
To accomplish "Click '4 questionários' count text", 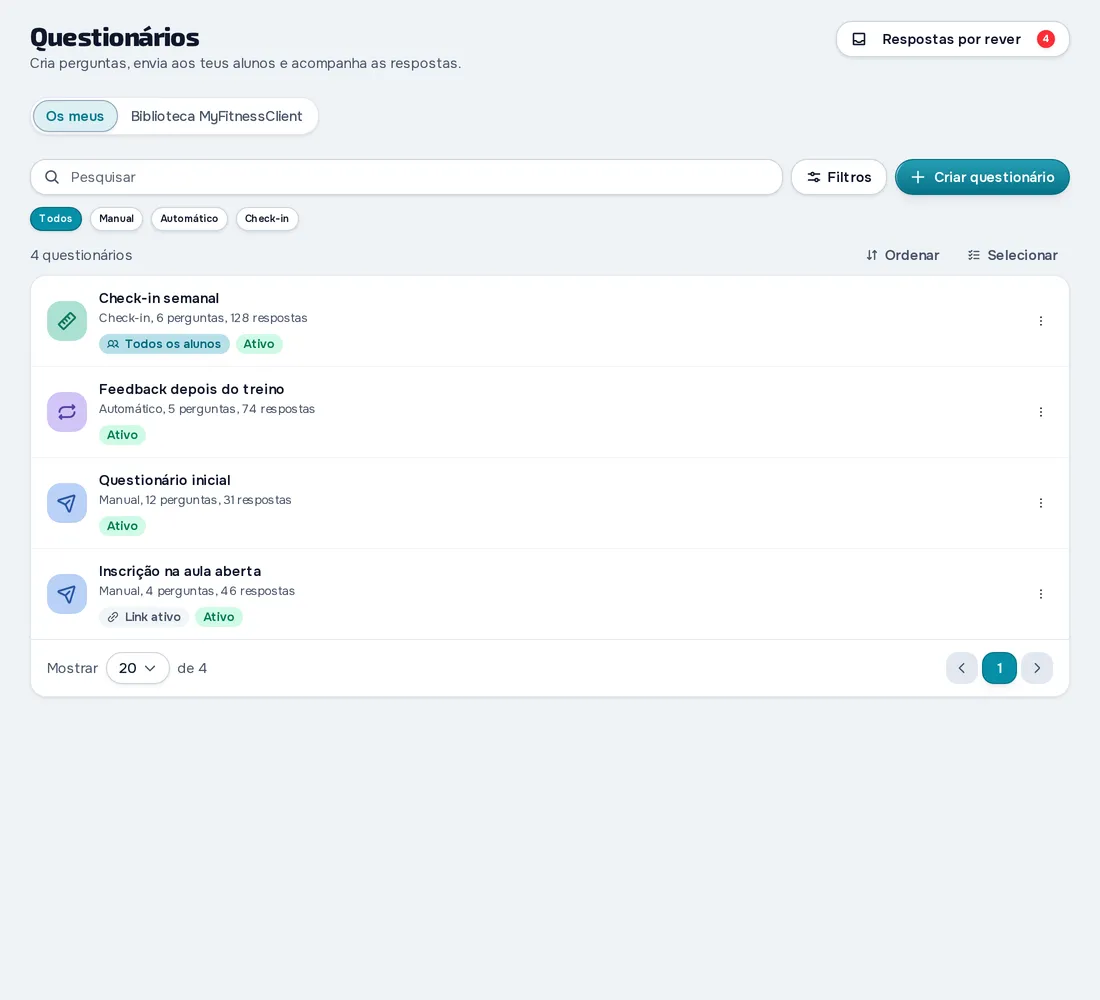I will tap(81, 255).
